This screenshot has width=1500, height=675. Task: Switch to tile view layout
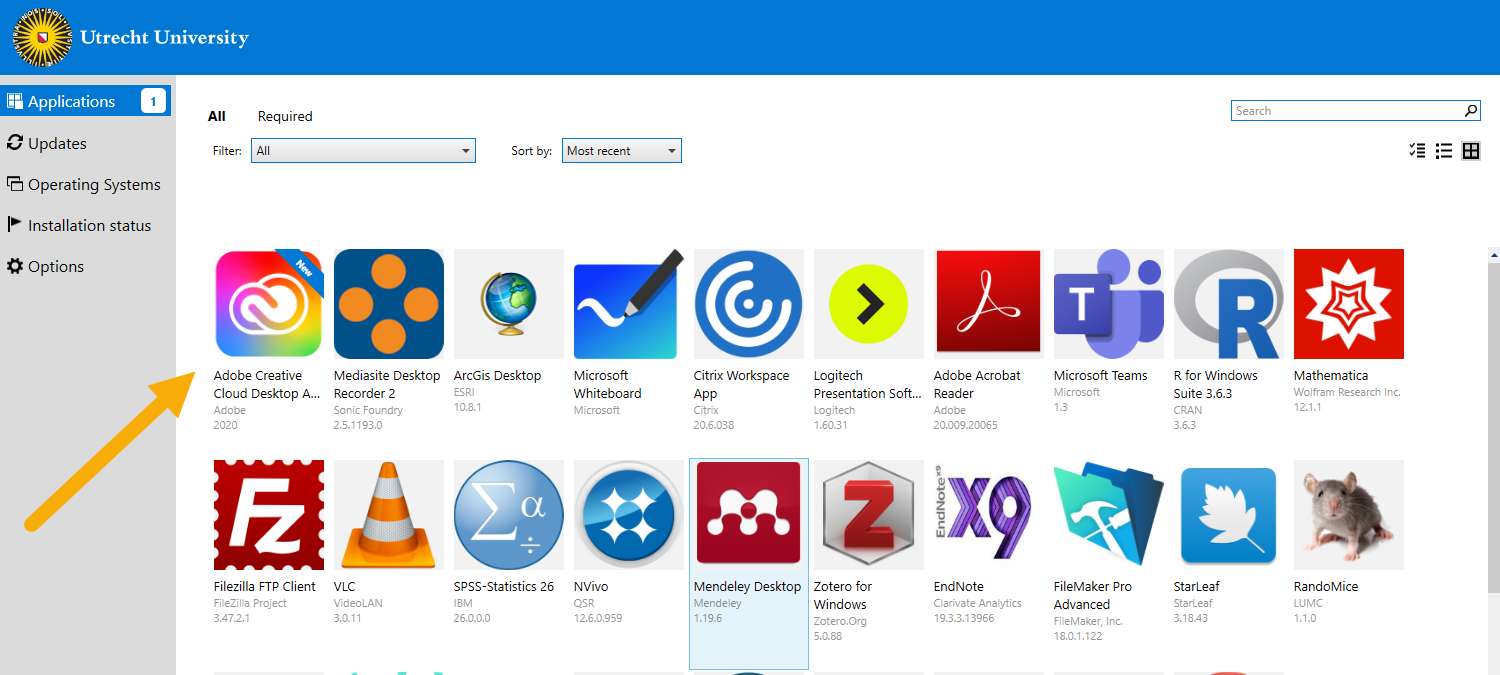pyautogui.click(x=1471, y=150)
